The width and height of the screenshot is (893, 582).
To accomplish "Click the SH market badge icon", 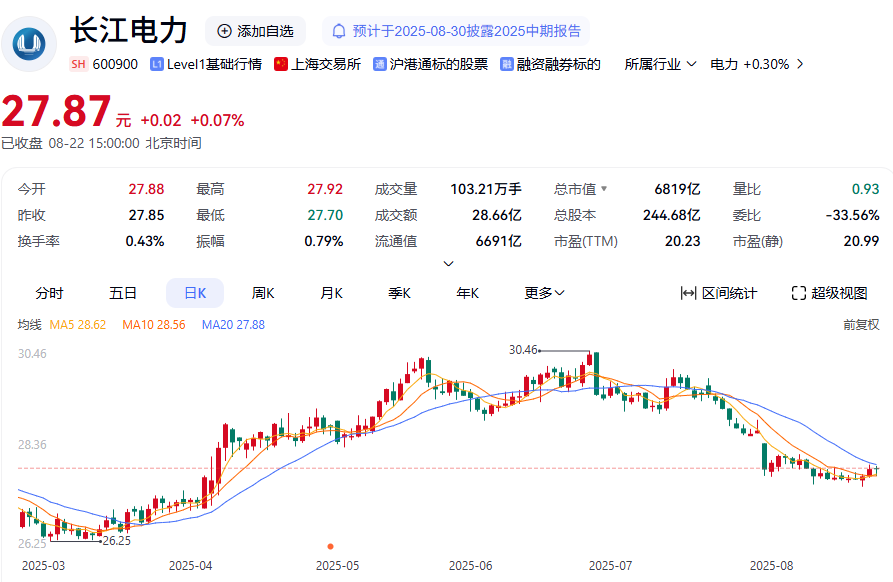I will [79, 64].
